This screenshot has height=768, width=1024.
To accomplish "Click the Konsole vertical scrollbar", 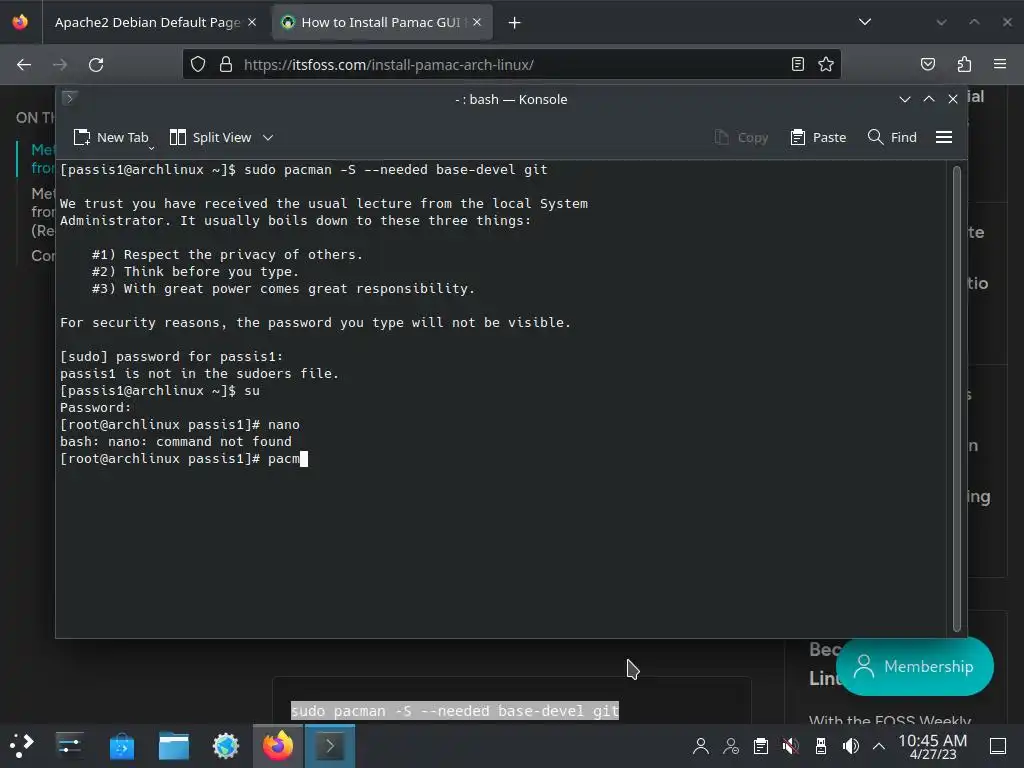I will click(957, 398).
